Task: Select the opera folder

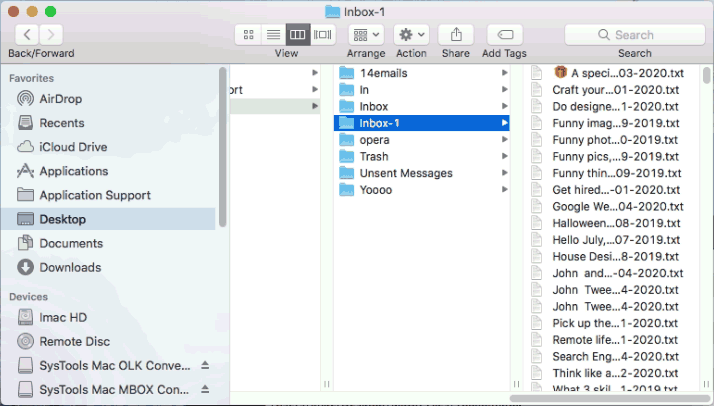Action: [422, 140]
